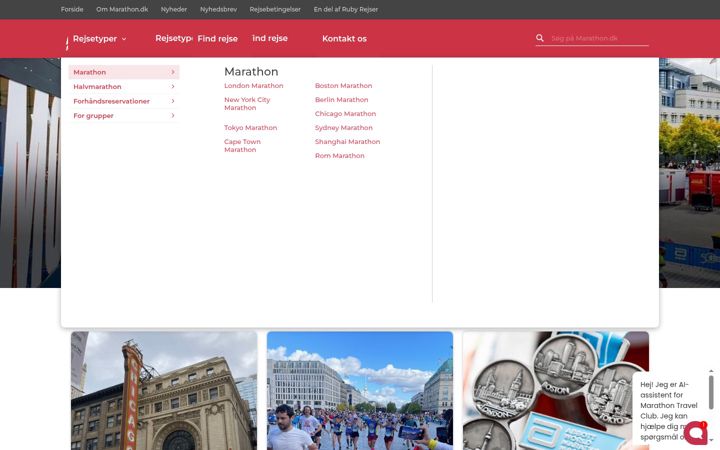Screen dimensions: 720x450
Task: Select Marathon category in side menu
Action: click(124, 72)
